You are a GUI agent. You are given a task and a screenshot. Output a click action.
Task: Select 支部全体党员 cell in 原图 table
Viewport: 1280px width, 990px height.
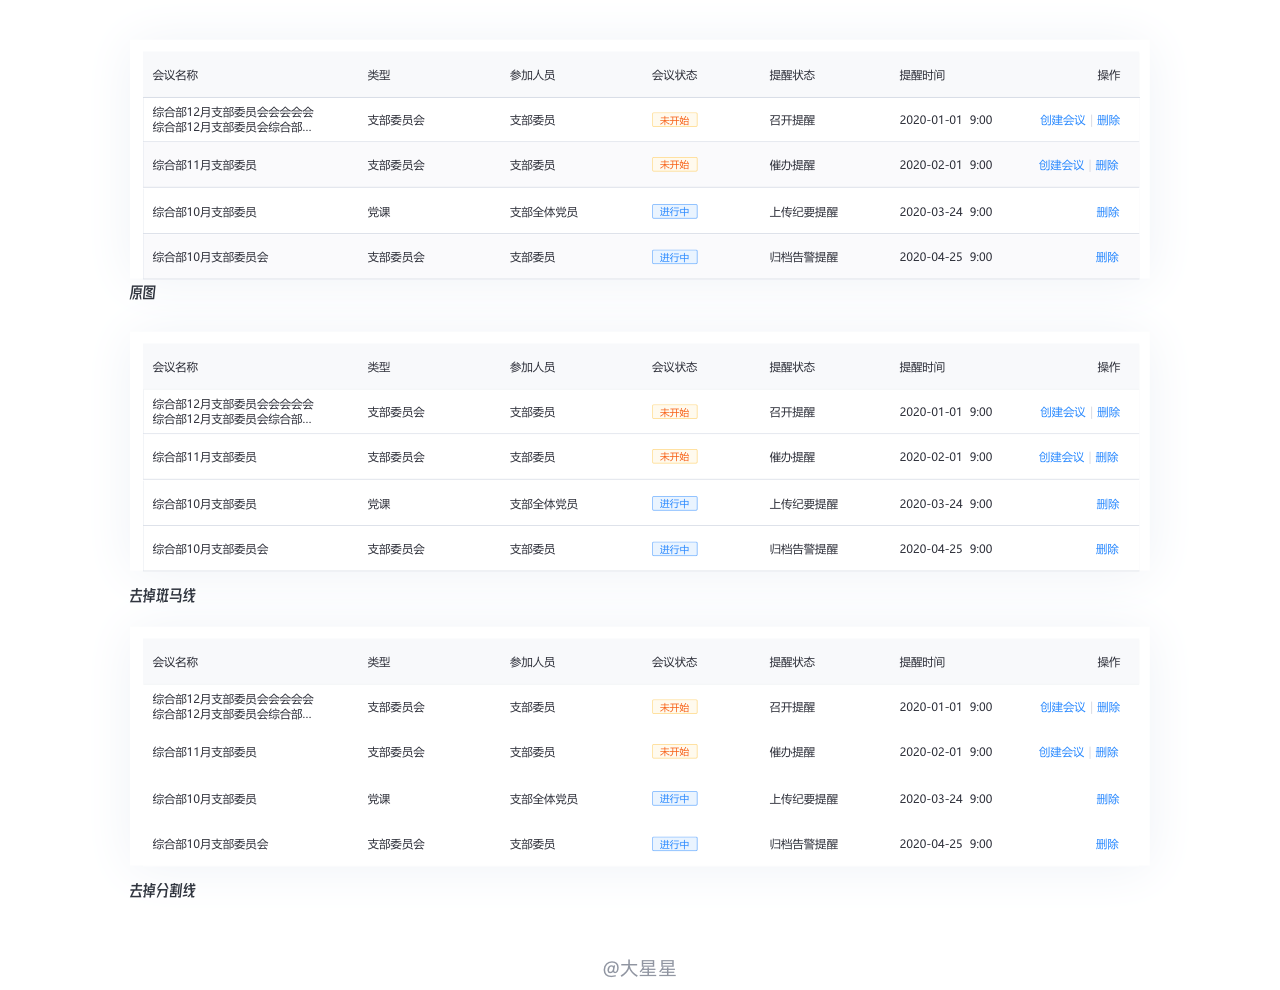[x=544, y=212]
